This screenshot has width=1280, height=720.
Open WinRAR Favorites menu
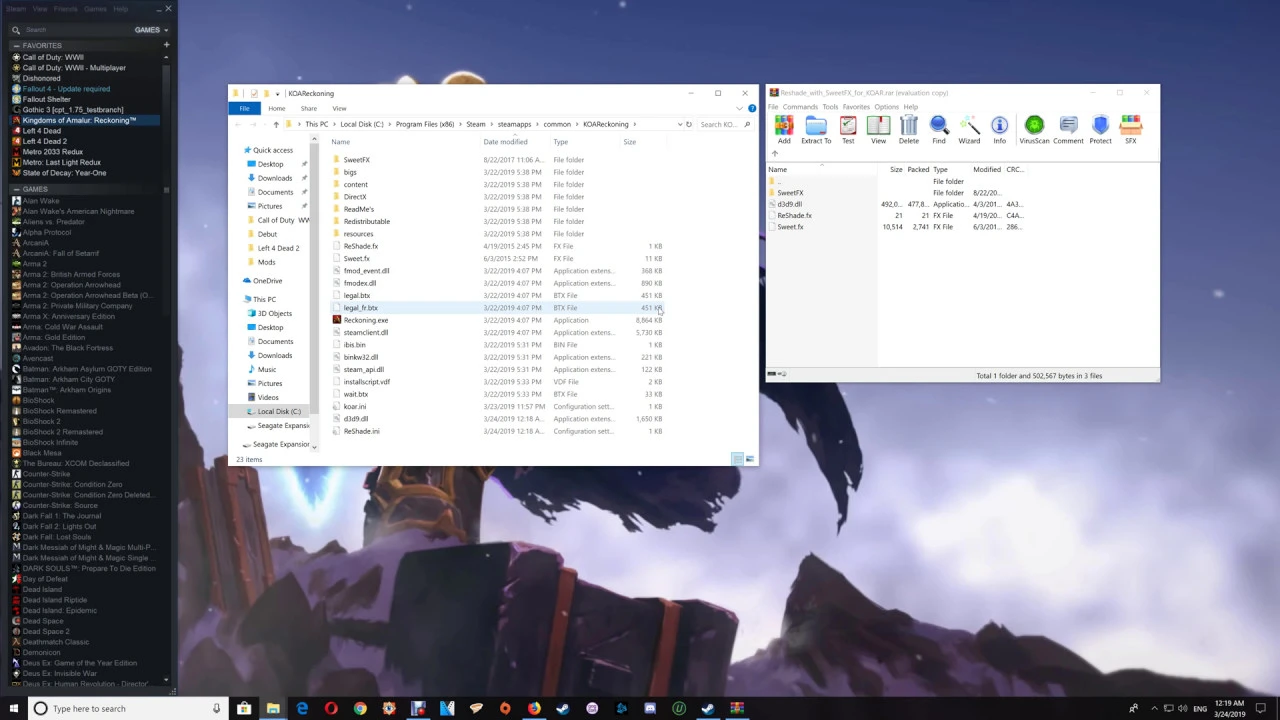tap(856, 107)
